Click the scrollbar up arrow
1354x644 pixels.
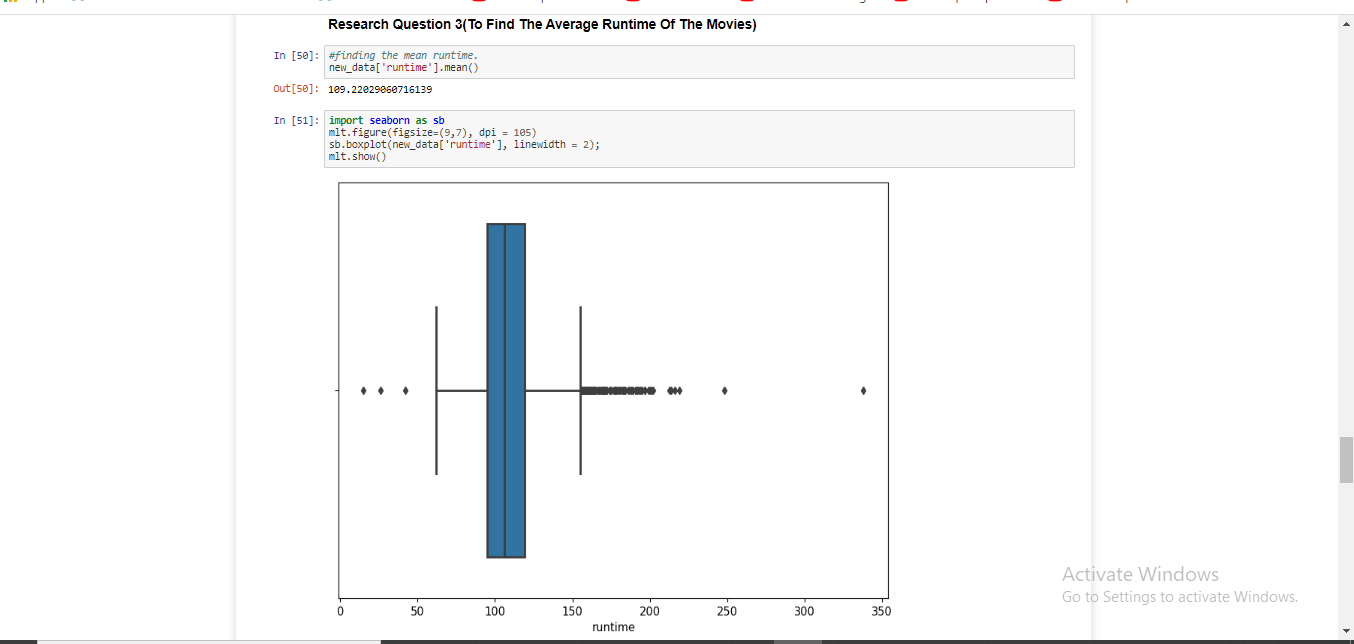click(x=1345, y=22)
